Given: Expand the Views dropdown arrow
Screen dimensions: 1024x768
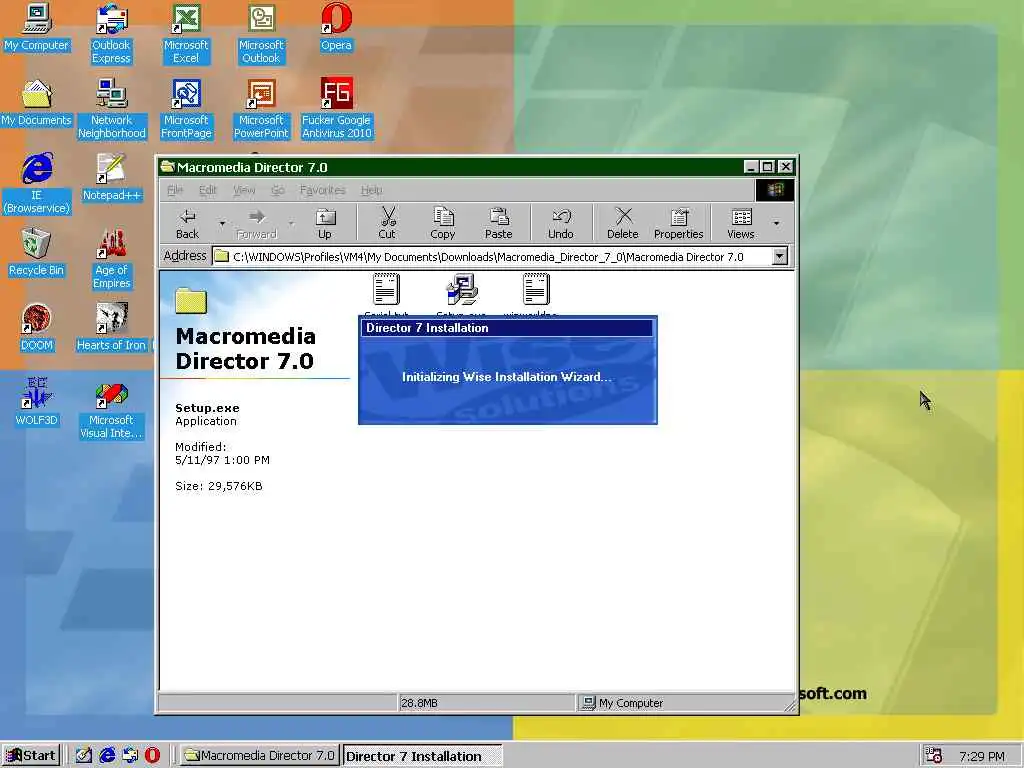Looking at the screenshot, I should click(776, 223).
